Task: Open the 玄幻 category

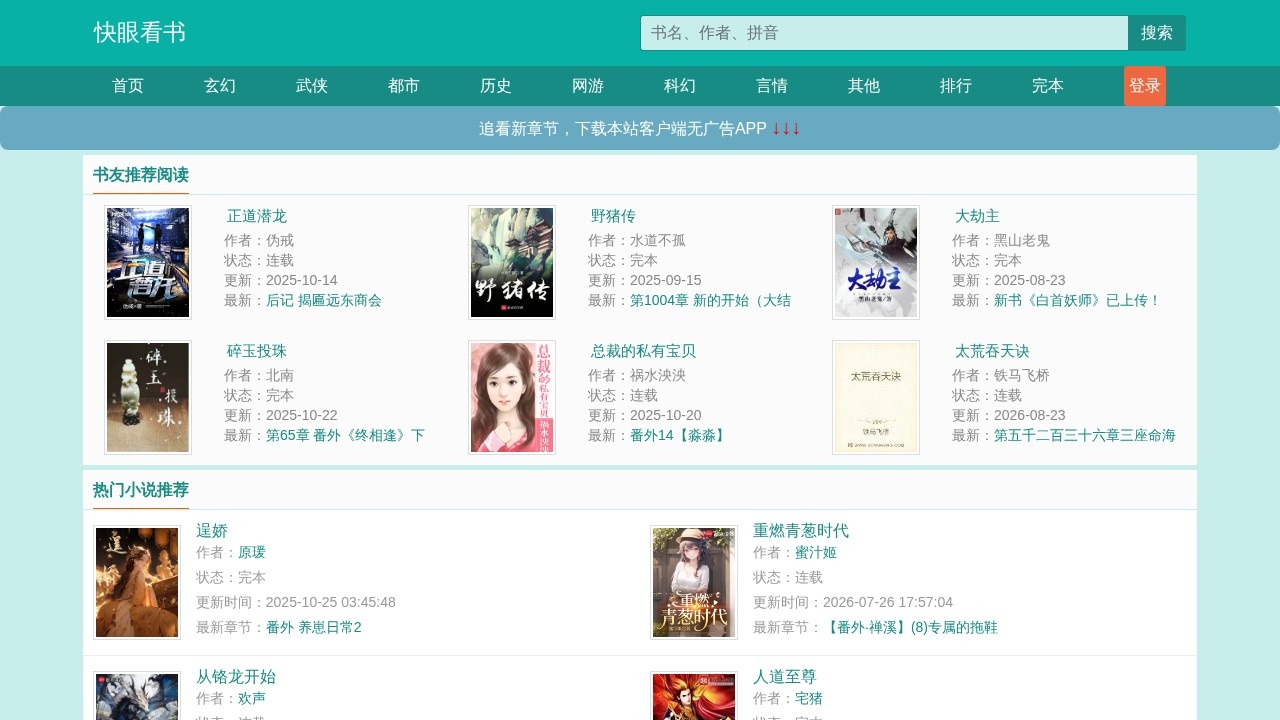Action: point(220,86)
